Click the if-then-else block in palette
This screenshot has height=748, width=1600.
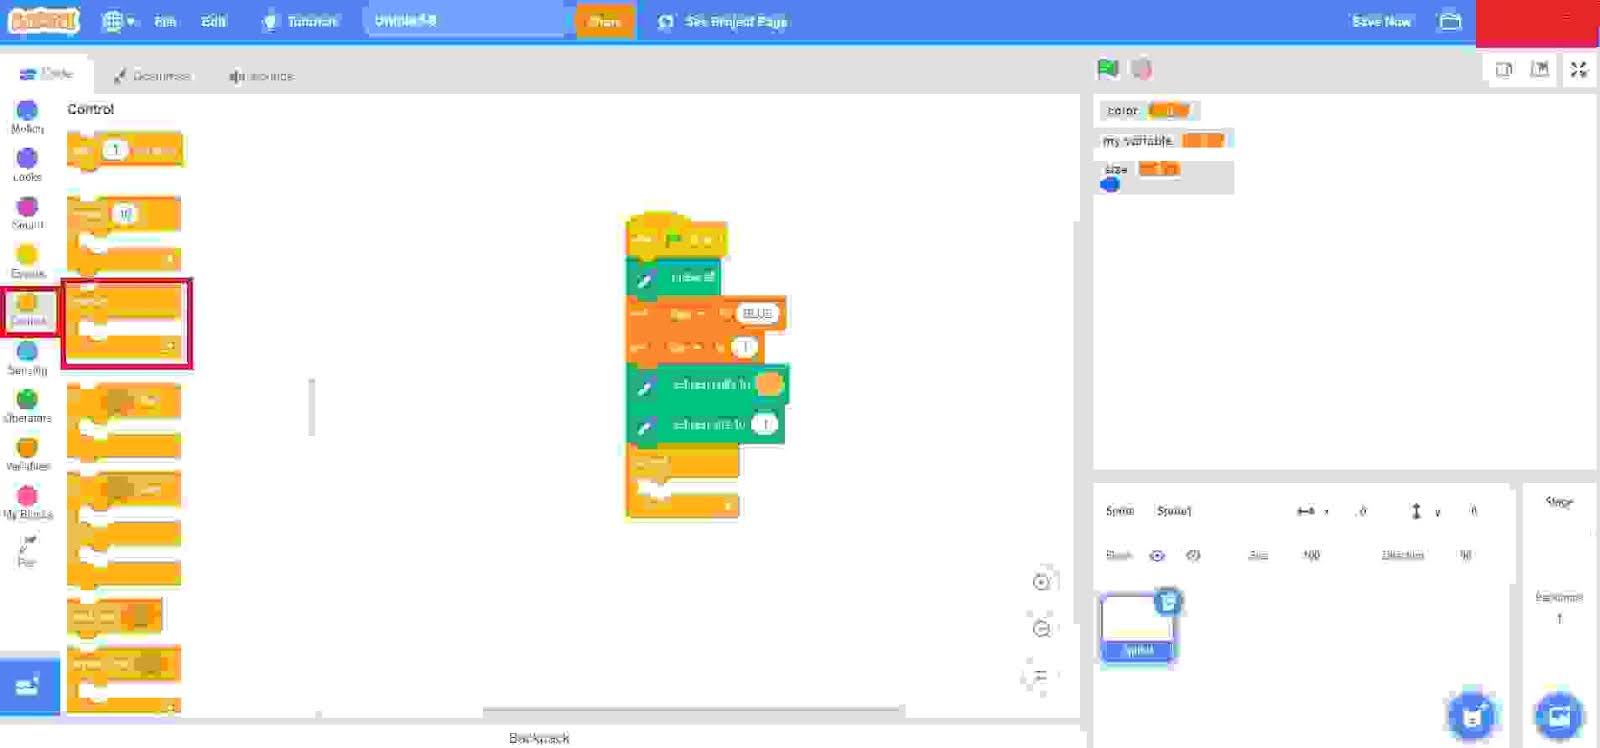pyautogui.click(x=124, y=530)
